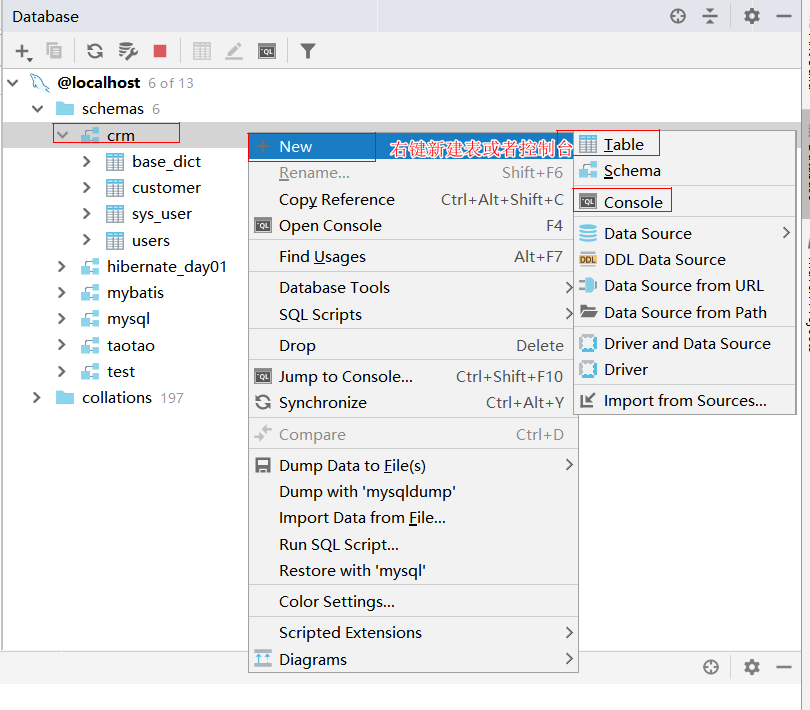Viewport: 810px width, 710px height.
Task: Collapse the schemas folder
Action: [38, 109]
